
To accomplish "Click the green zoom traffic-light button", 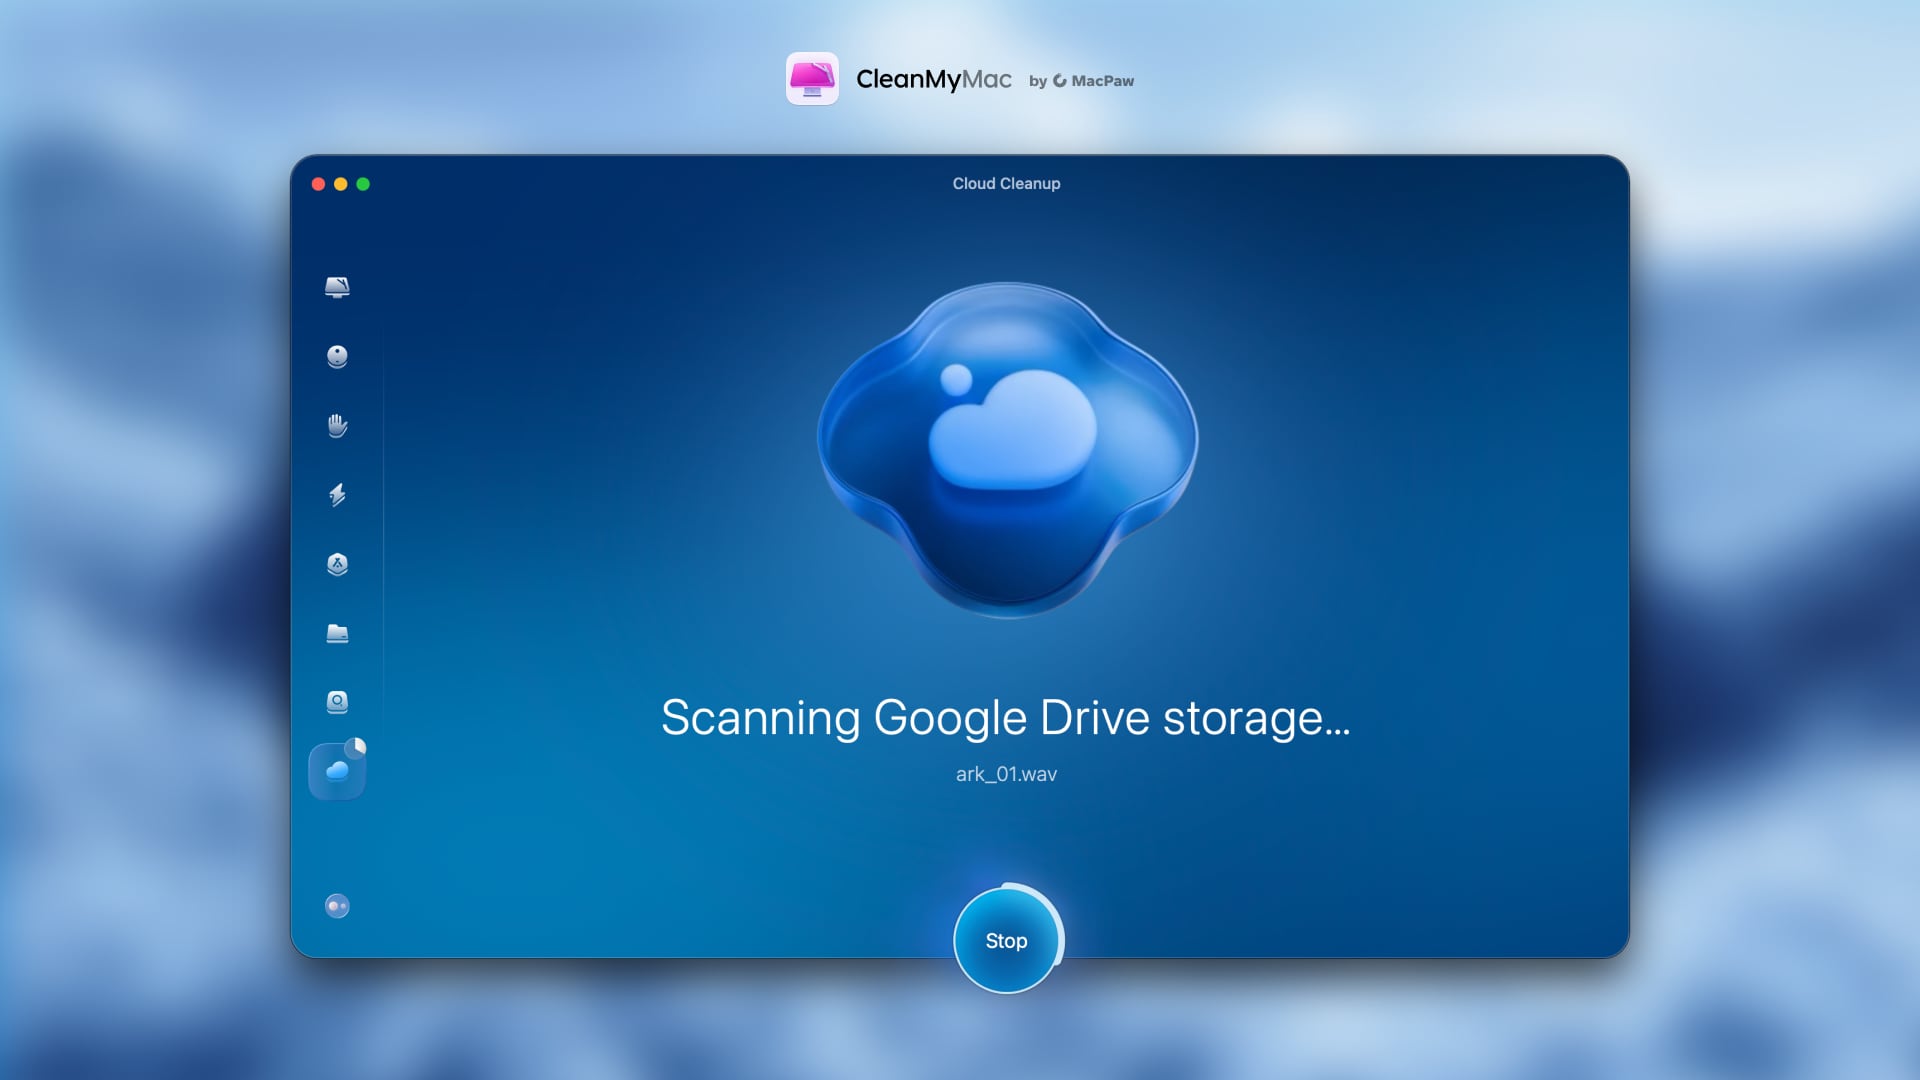I will pos(365,184).
